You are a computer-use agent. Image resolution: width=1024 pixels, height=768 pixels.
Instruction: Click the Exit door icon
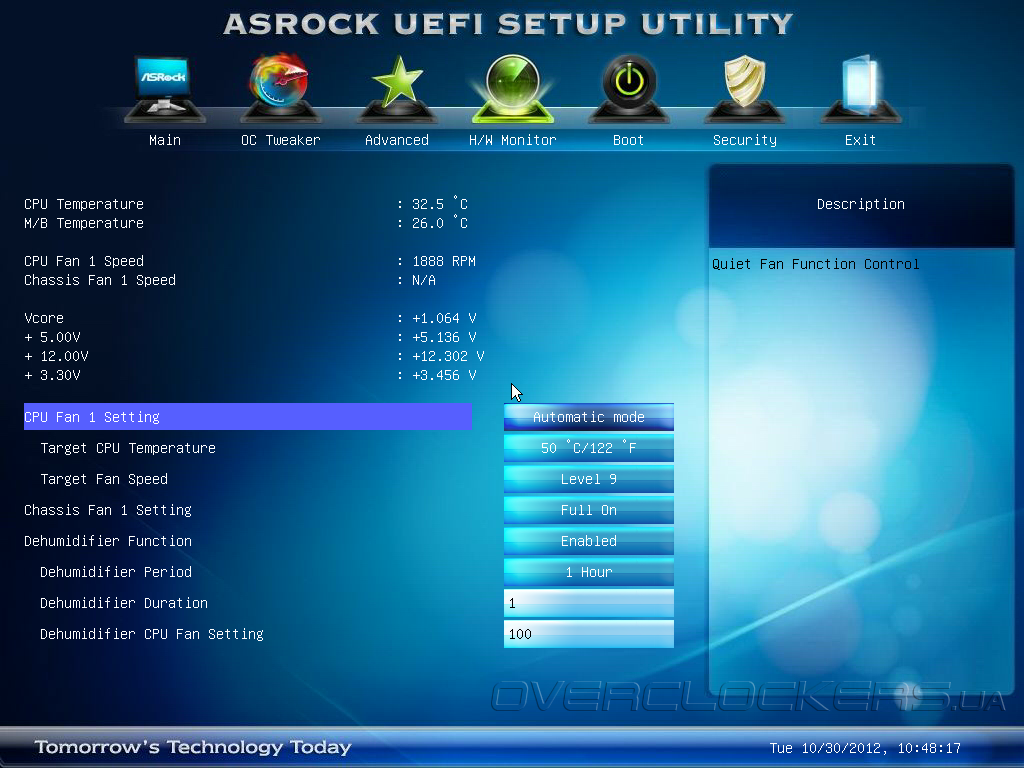(x=861, y=89)
